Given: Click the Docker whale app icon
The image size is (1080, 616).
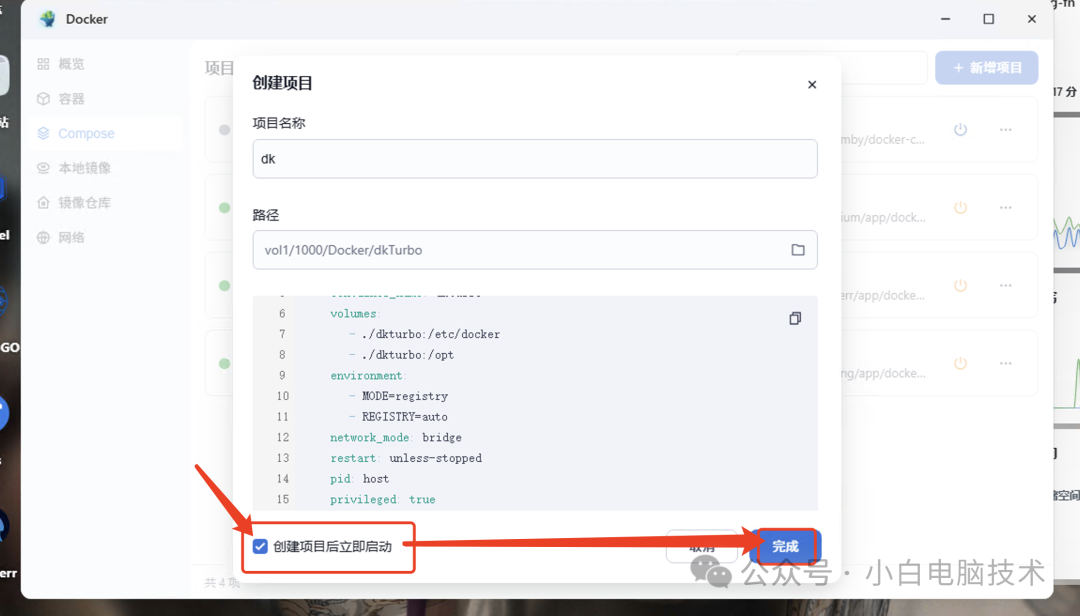Looking at the screenshot, I should tap(48, 19).
